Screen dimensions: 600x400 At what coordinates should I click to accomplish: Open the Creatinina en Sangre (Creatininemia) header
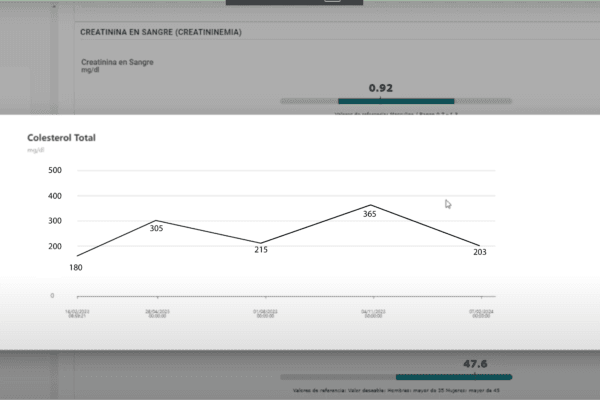tap(160, 32)
